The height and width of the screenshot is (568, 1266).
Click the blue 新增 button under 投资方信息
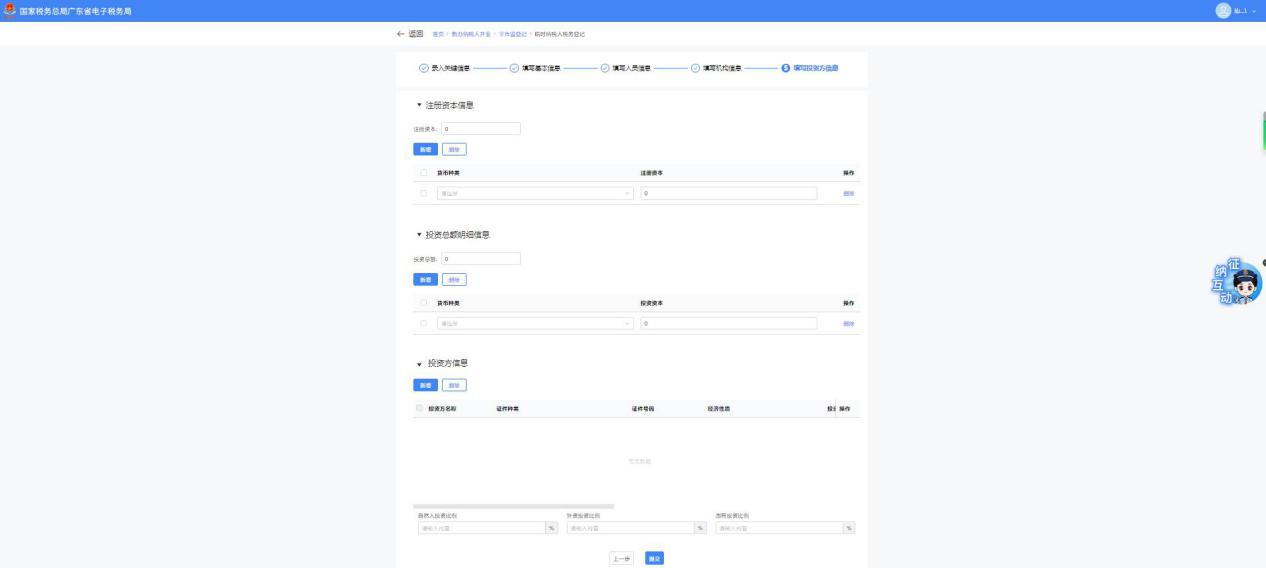pos(425,385)
